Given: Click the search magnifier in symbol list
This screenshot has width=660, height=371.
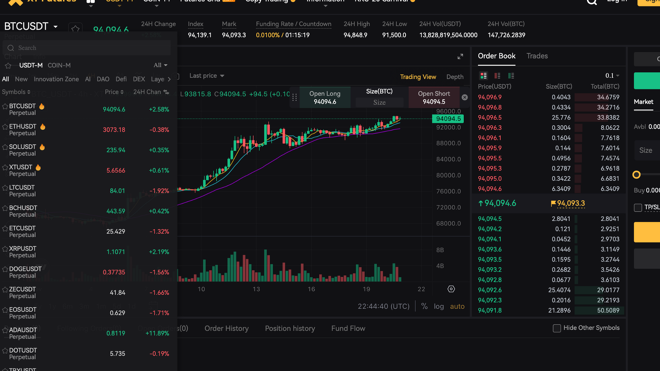Looking at the screenshot, I should pos(11,48).
